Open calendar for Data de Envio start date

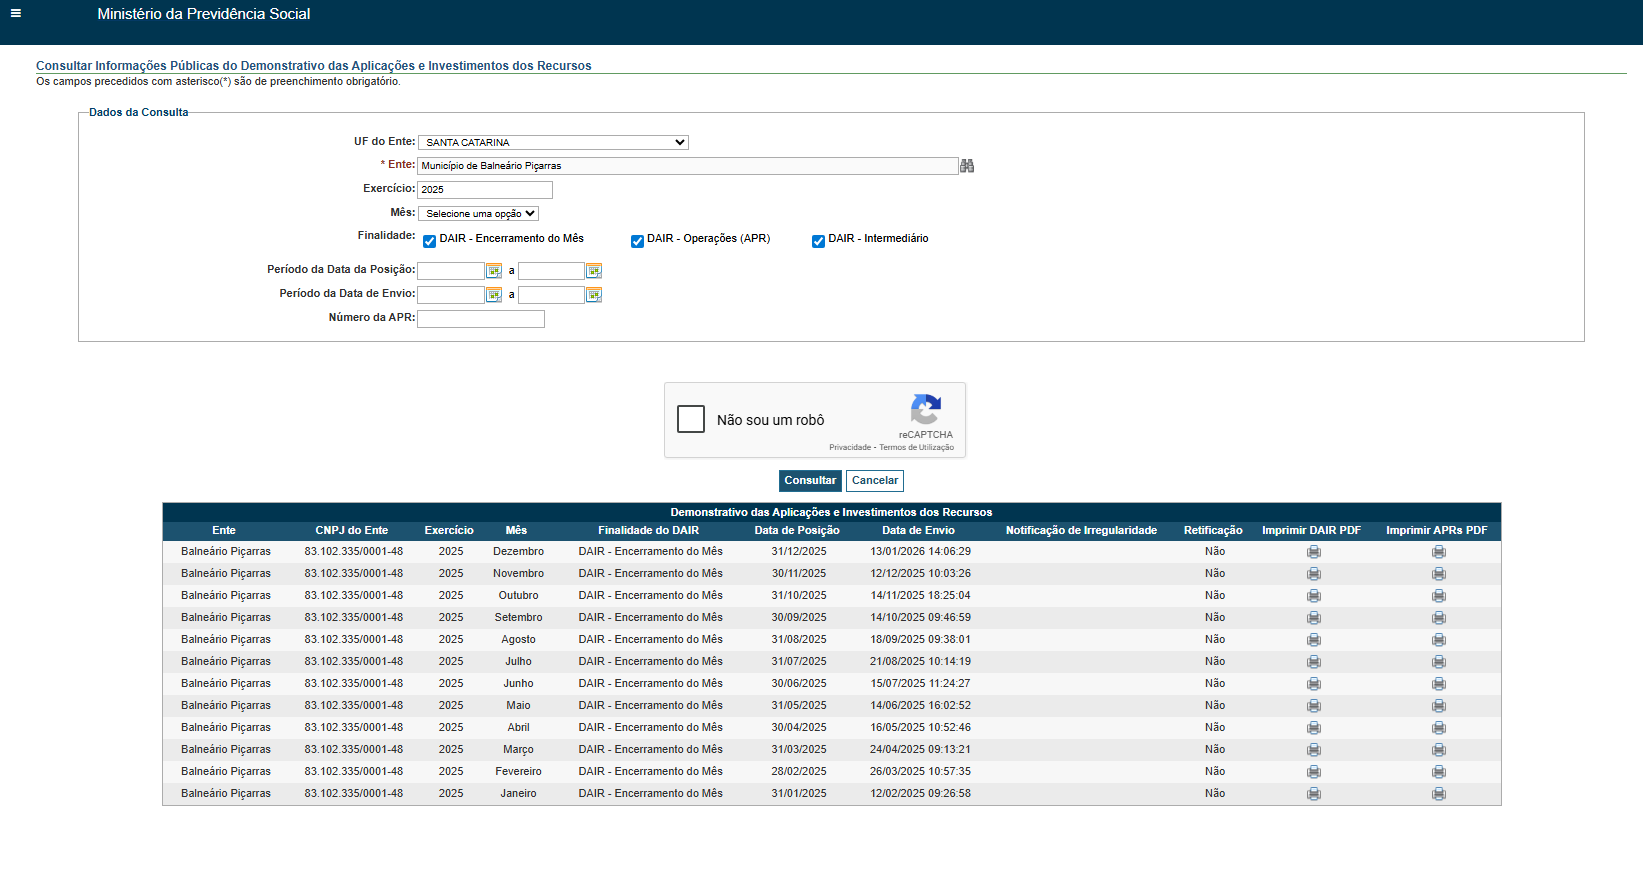tap(493, 295)
